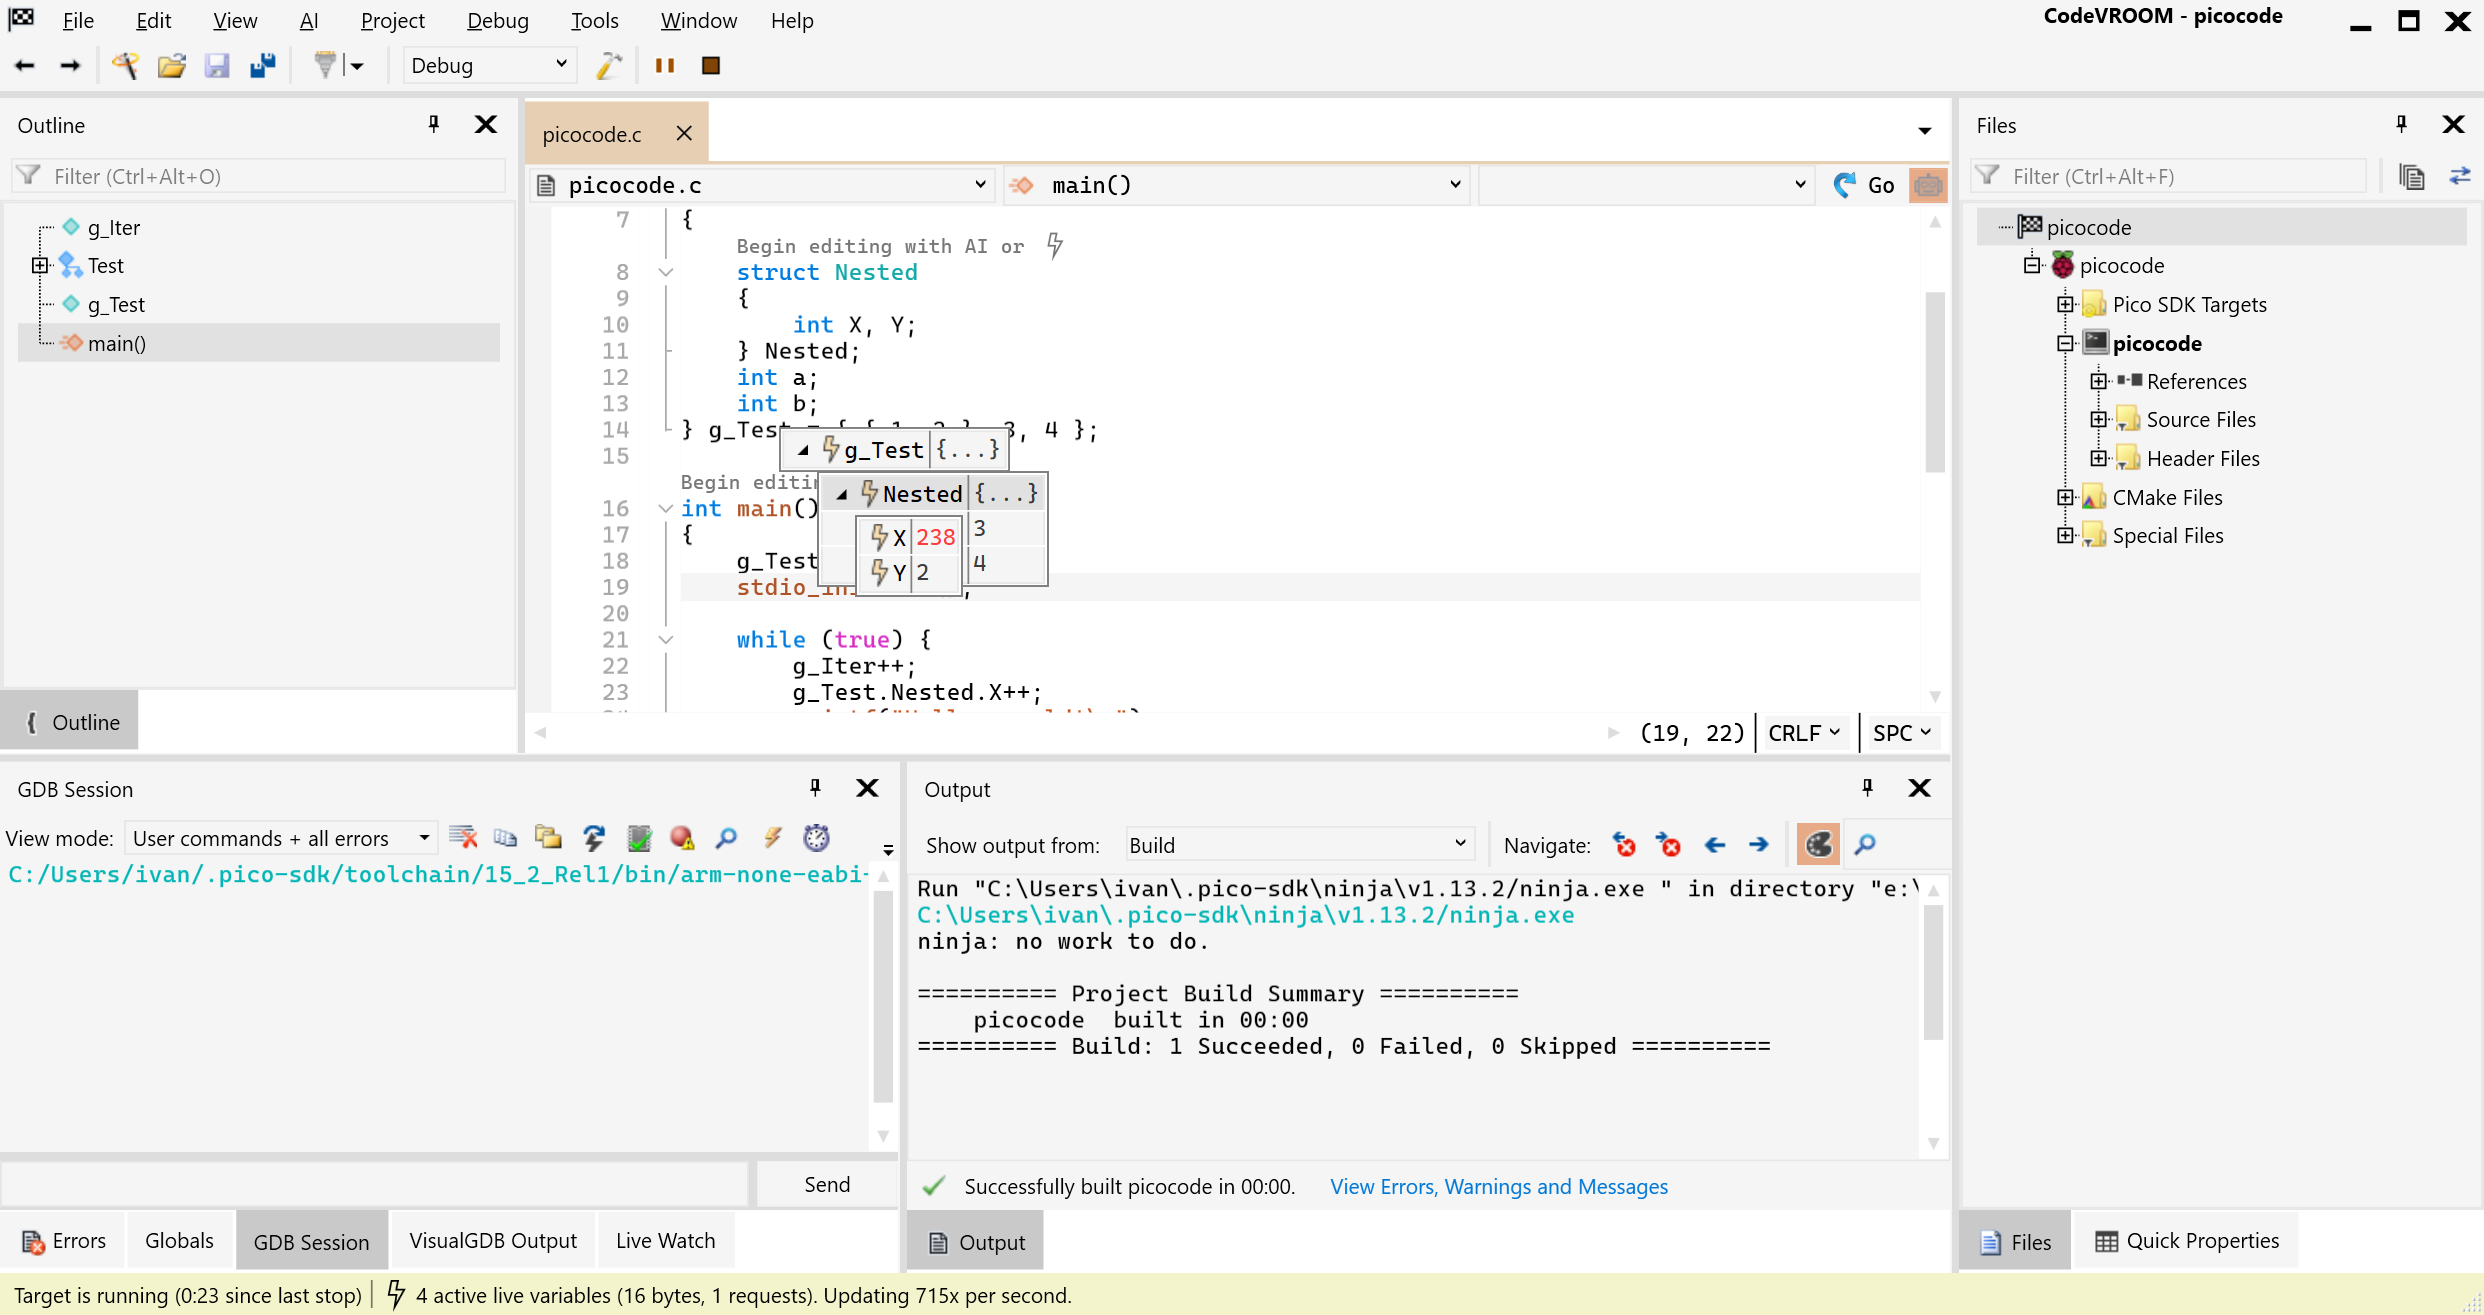Screen dimensions: 2484x1315
Task: Expand Pico SDK Targets in Files tree
Action: (2065, 304)
